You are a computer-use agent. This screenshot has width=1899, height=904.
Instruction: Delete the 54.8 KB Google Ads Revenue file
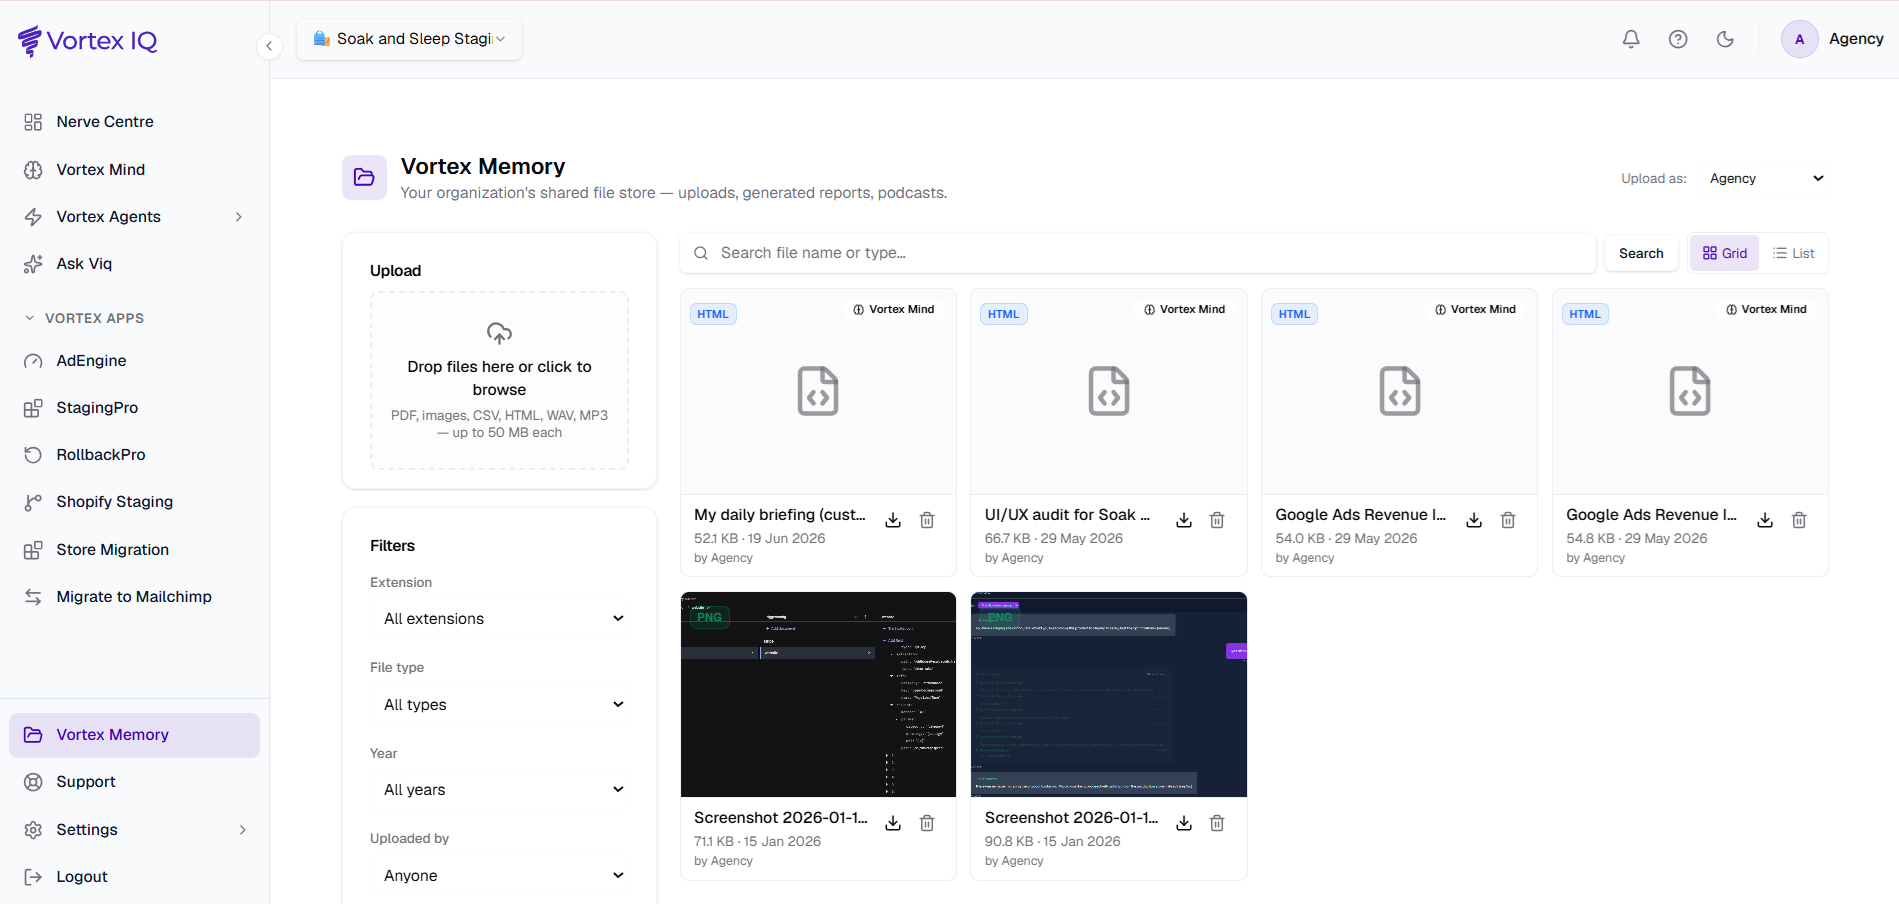[1799, 520]
